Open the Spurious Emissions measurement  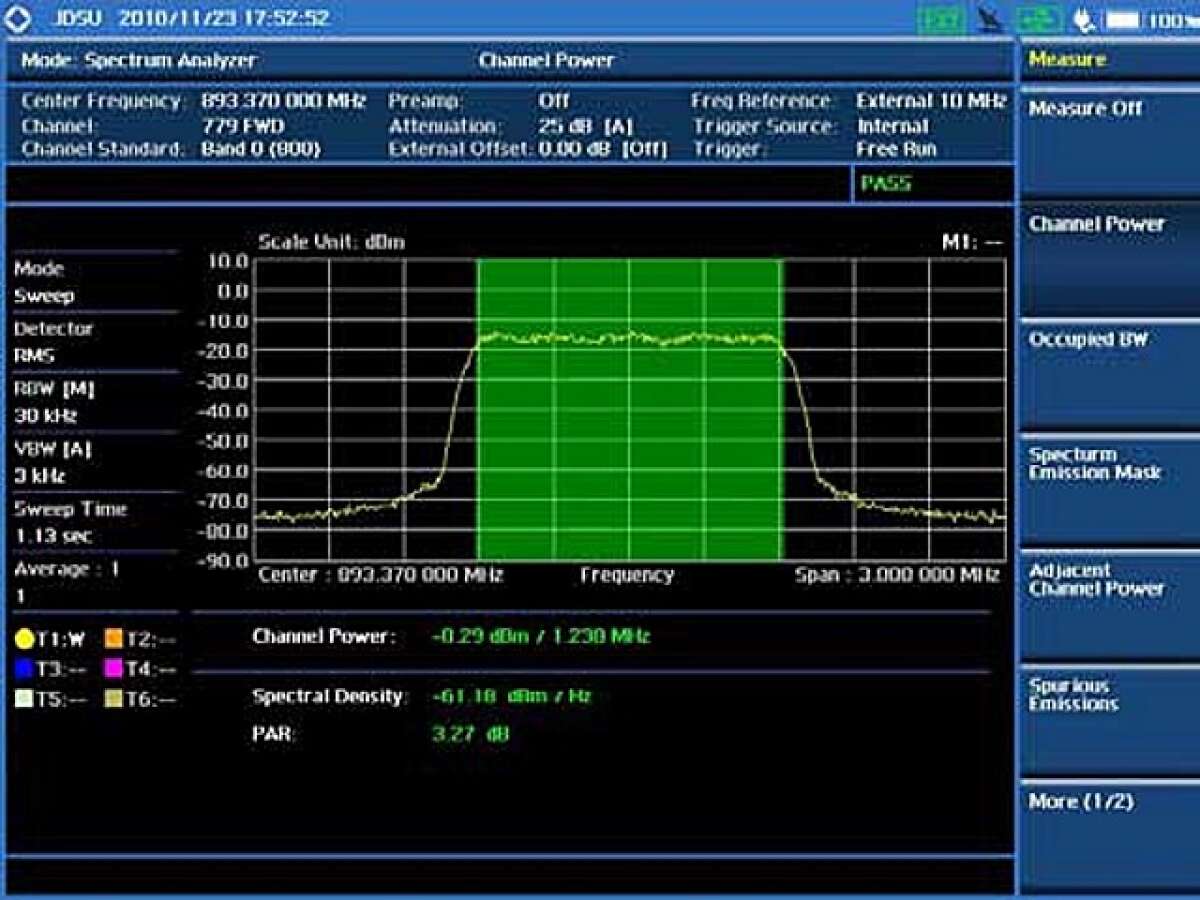pos(1109,722)
